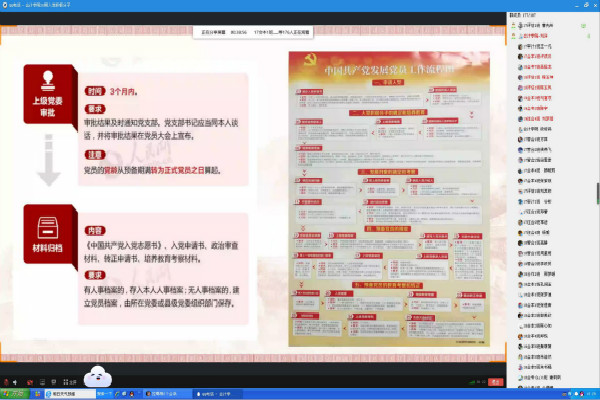Switch to the QQ call taskbar window

(217, 393)
